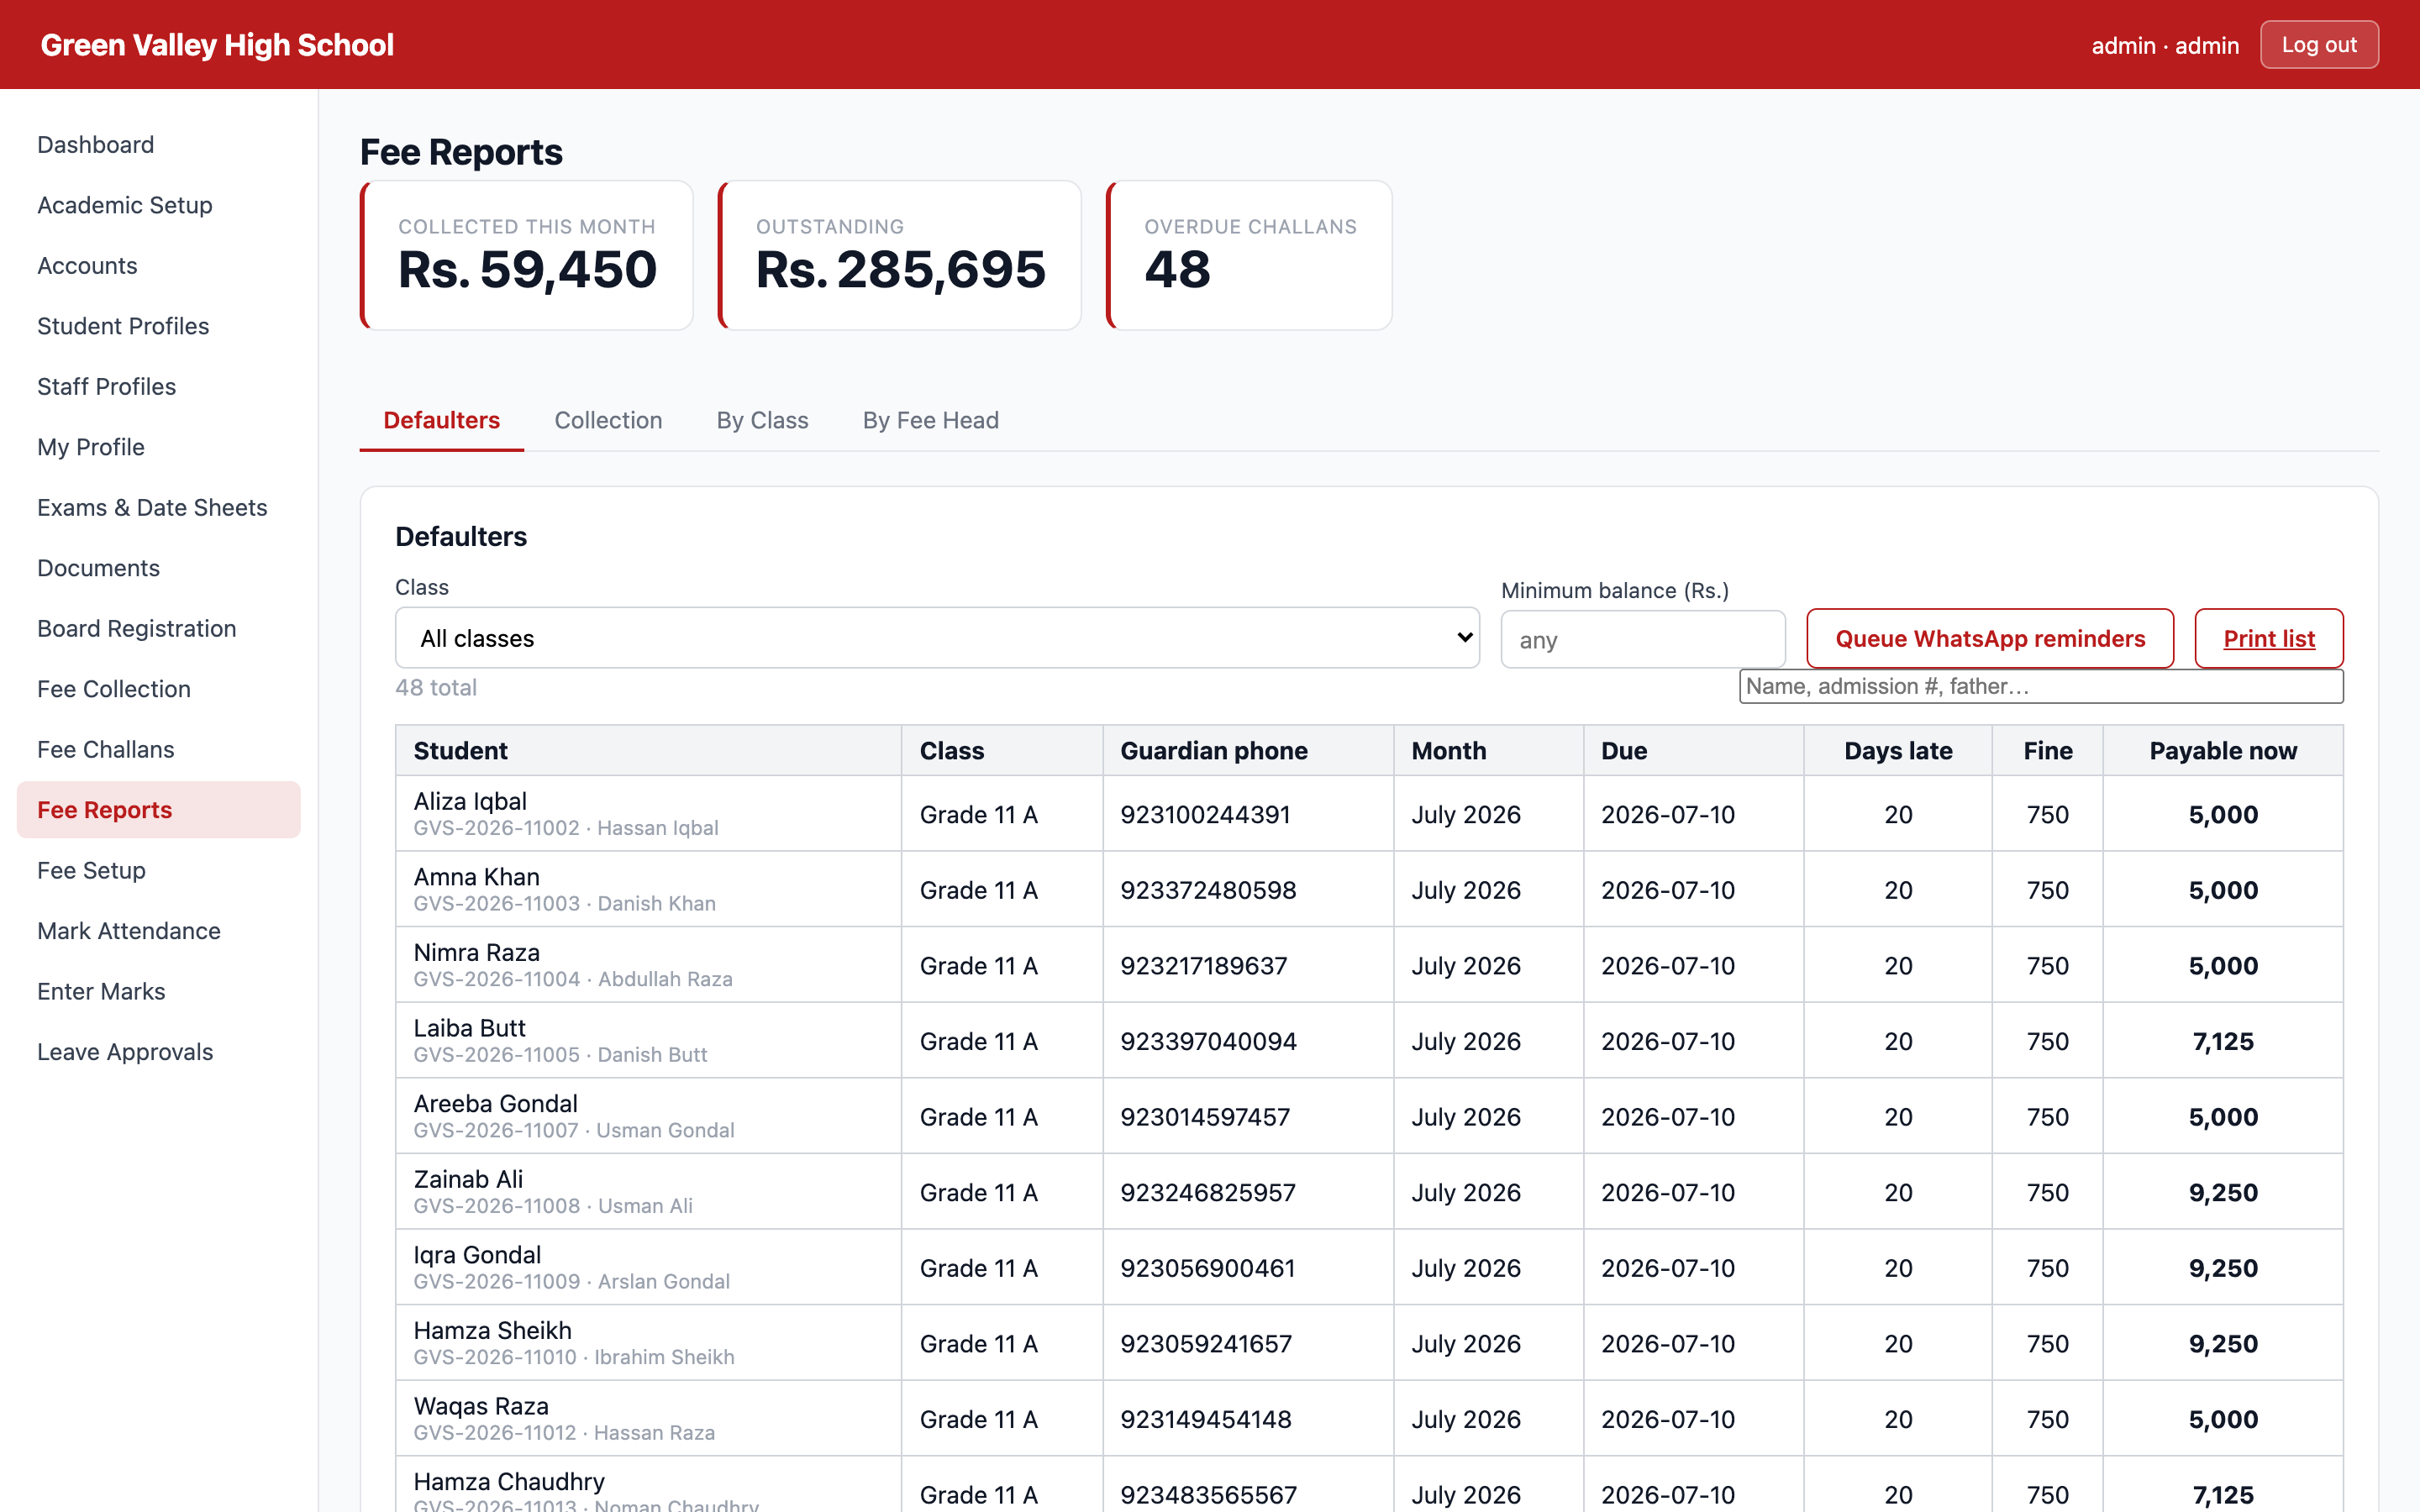Go to Fee Collection in sidebar

(x=114, y=689)
